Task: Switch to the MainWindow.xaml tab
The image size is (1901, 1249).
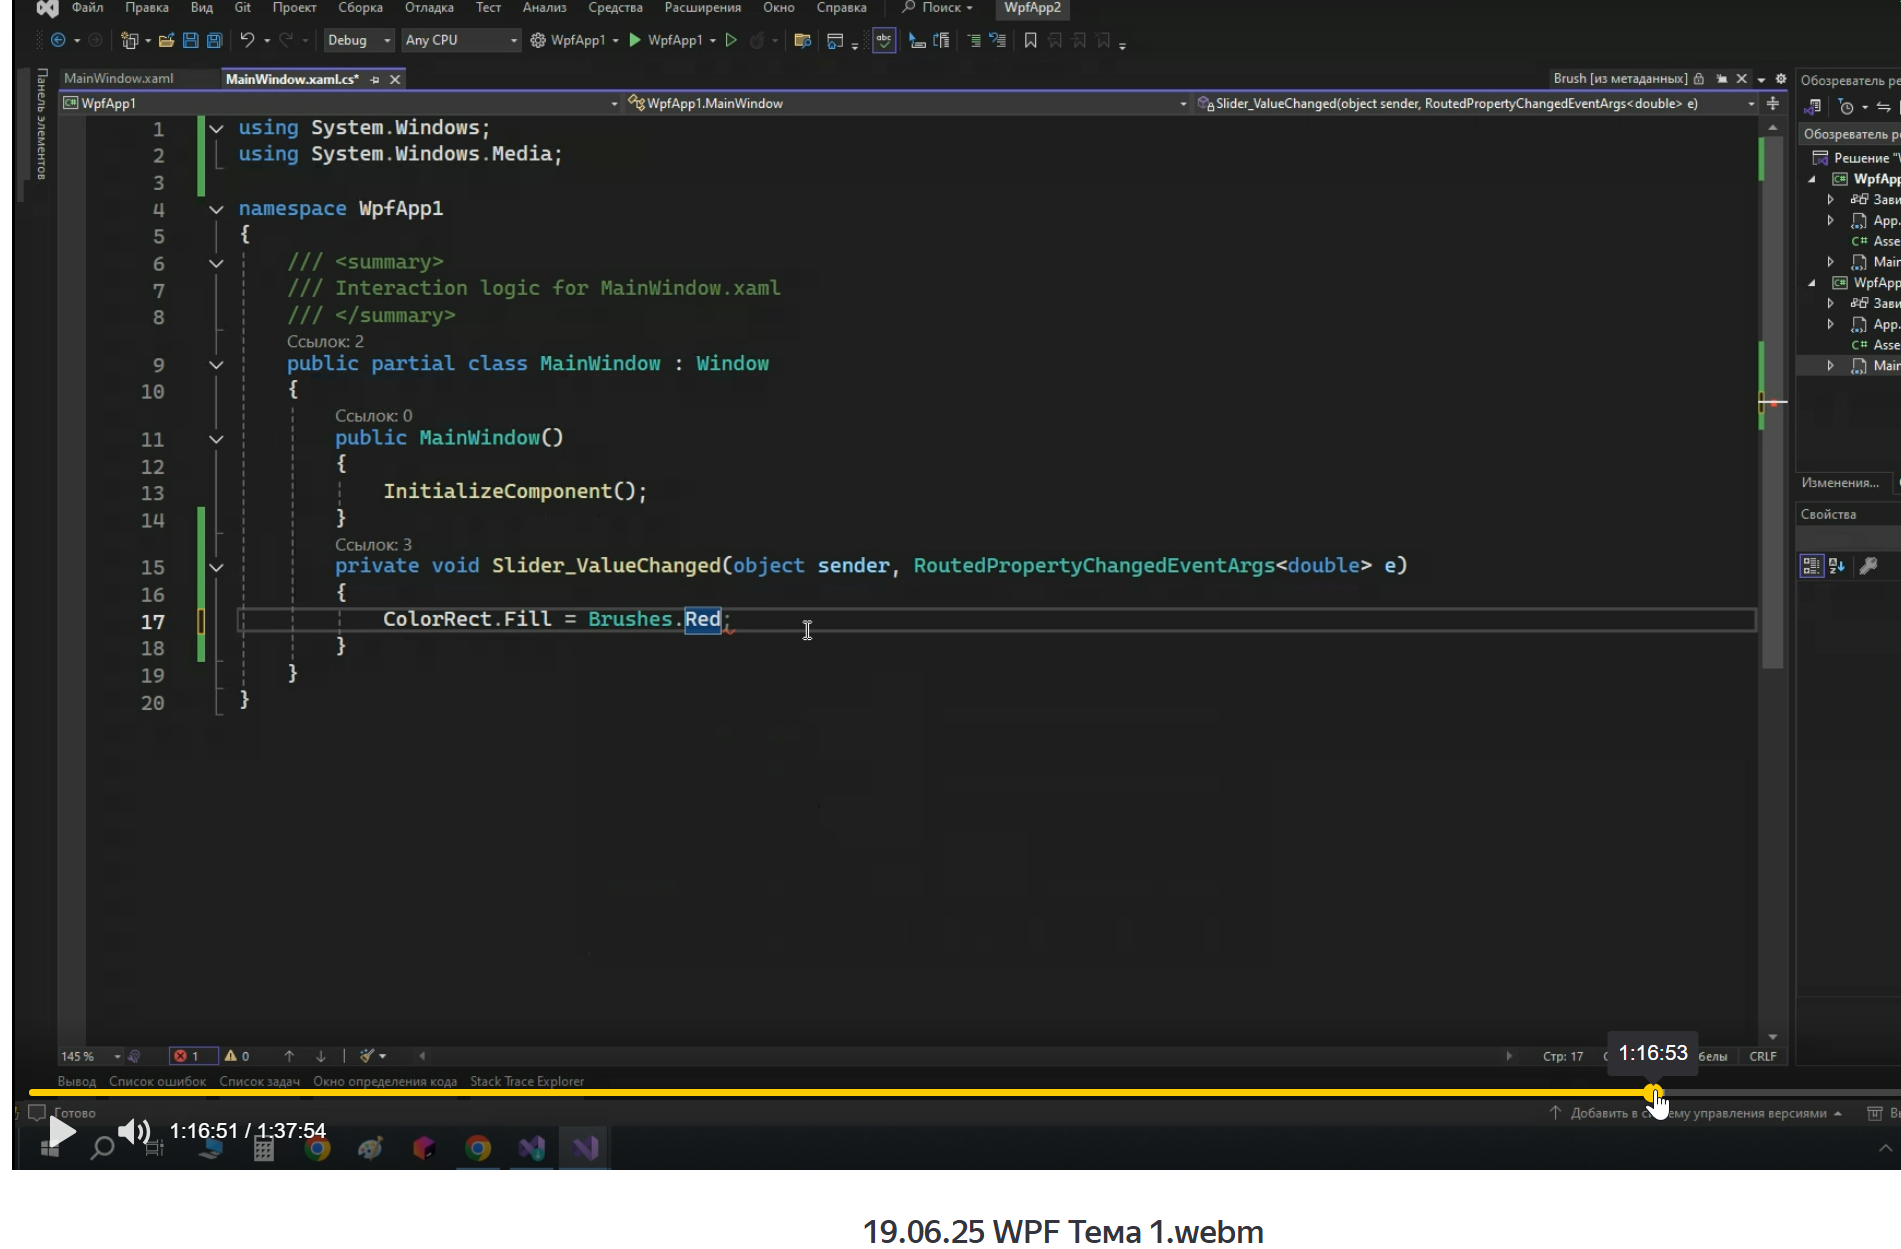Action: tap(118, 78)
